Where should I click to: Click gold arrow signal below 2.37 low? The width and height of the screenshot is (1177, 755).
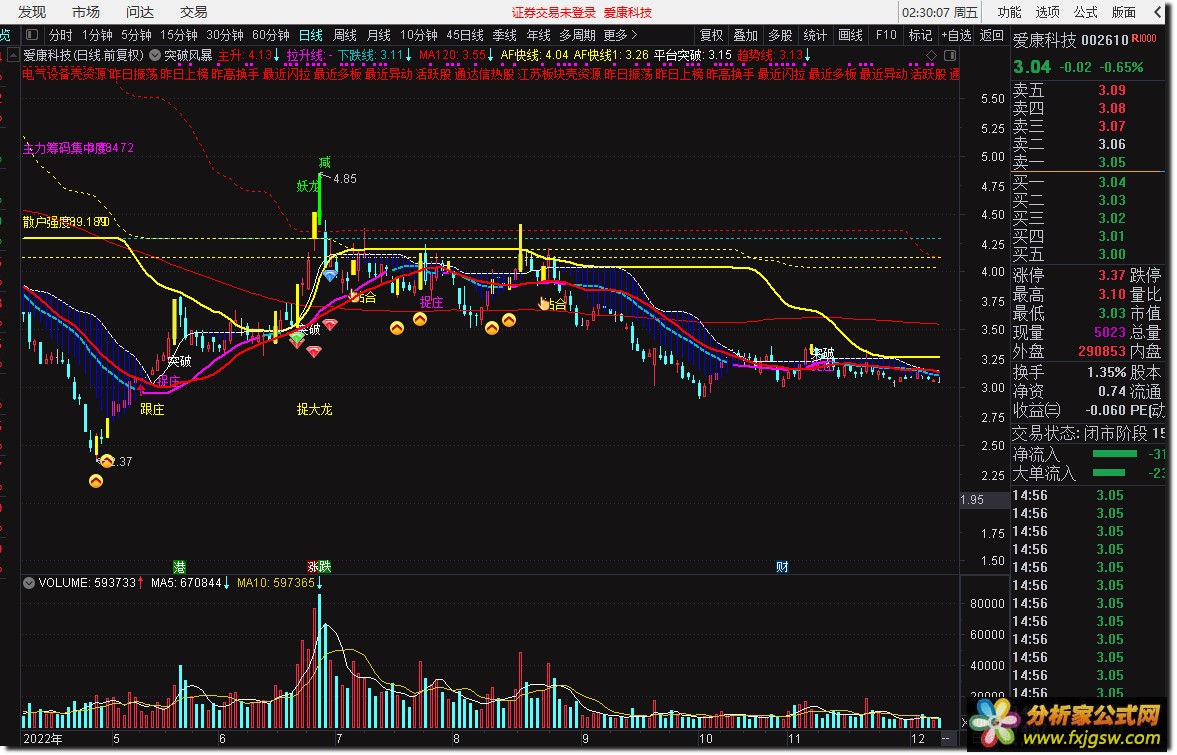[96, 481]
